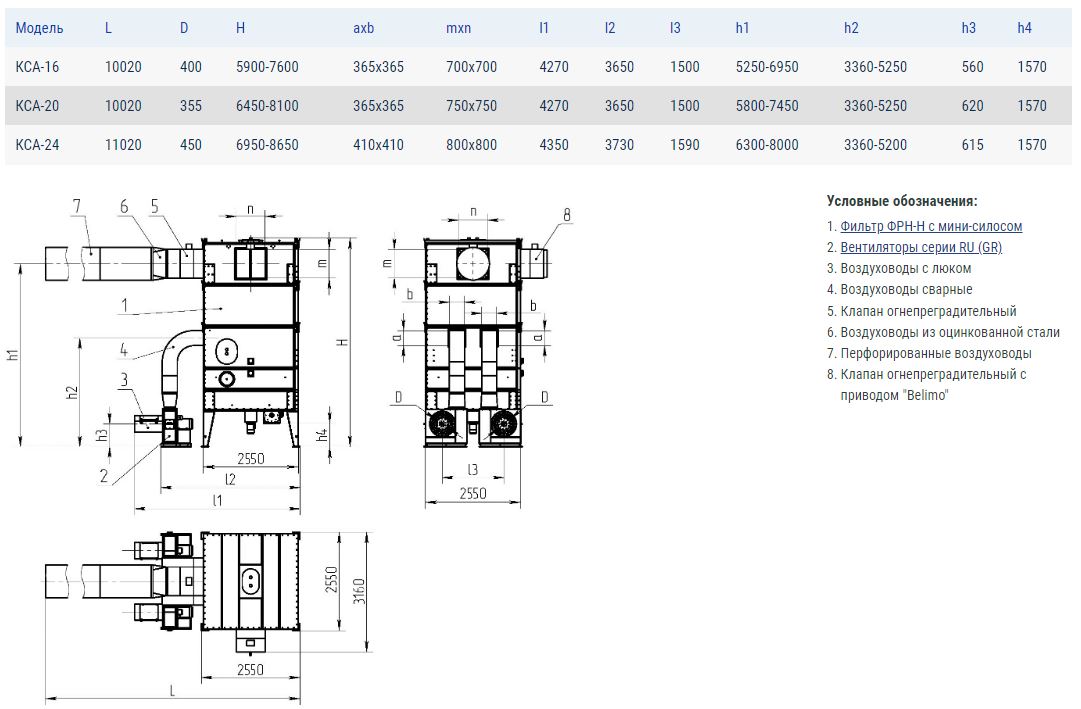The width and height of the screenshot is (1081, 709).
Task: Select the Модель column header
Action: pos(39,28)
